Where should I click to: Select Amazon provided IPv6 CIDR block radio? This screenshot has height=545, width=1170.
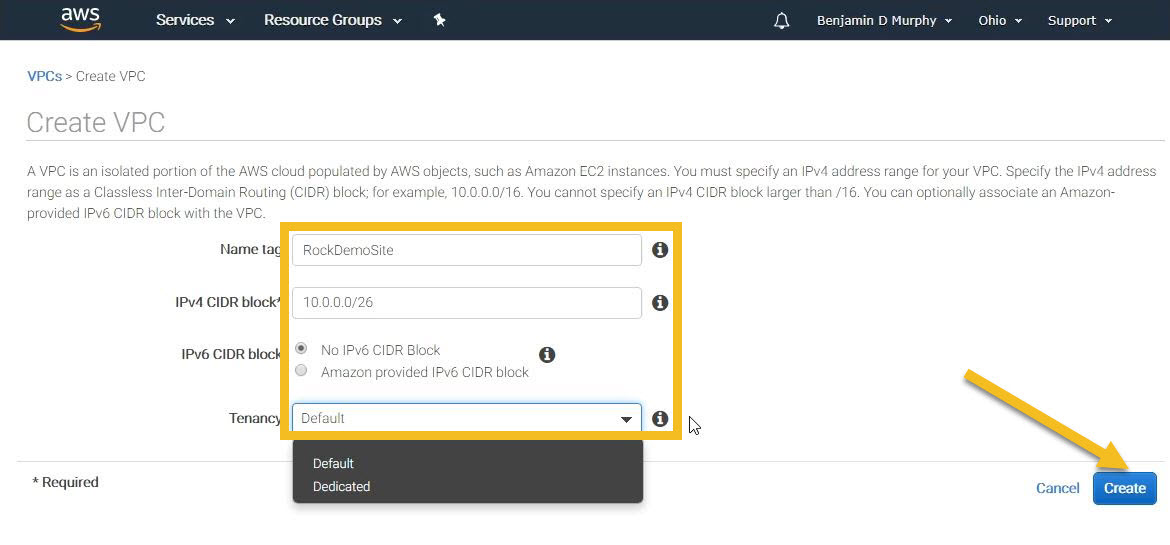[x=301, y=370]
